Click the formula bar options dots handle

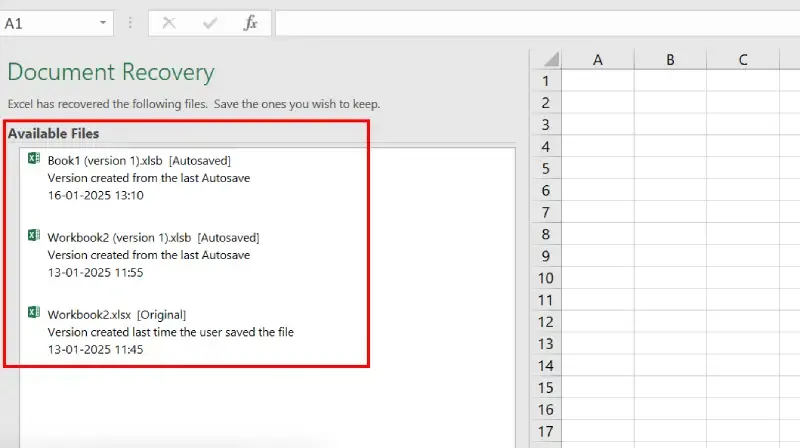point(130,23)
